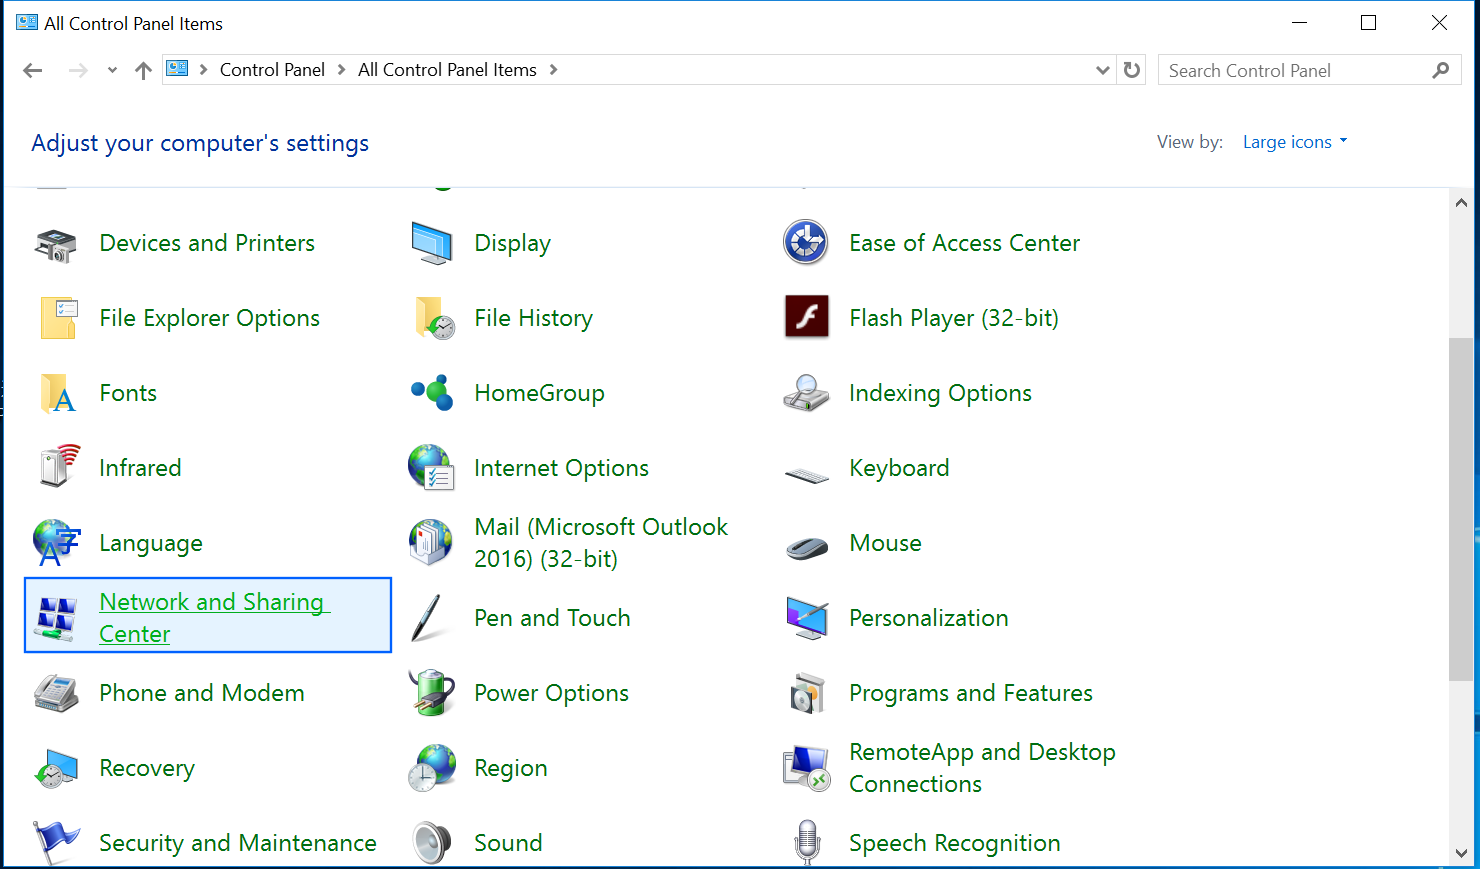Click the vertical scrollbar thumb
This screenshot has width=1480, height=869.
pyautogui.click(x=1461, y=510)
